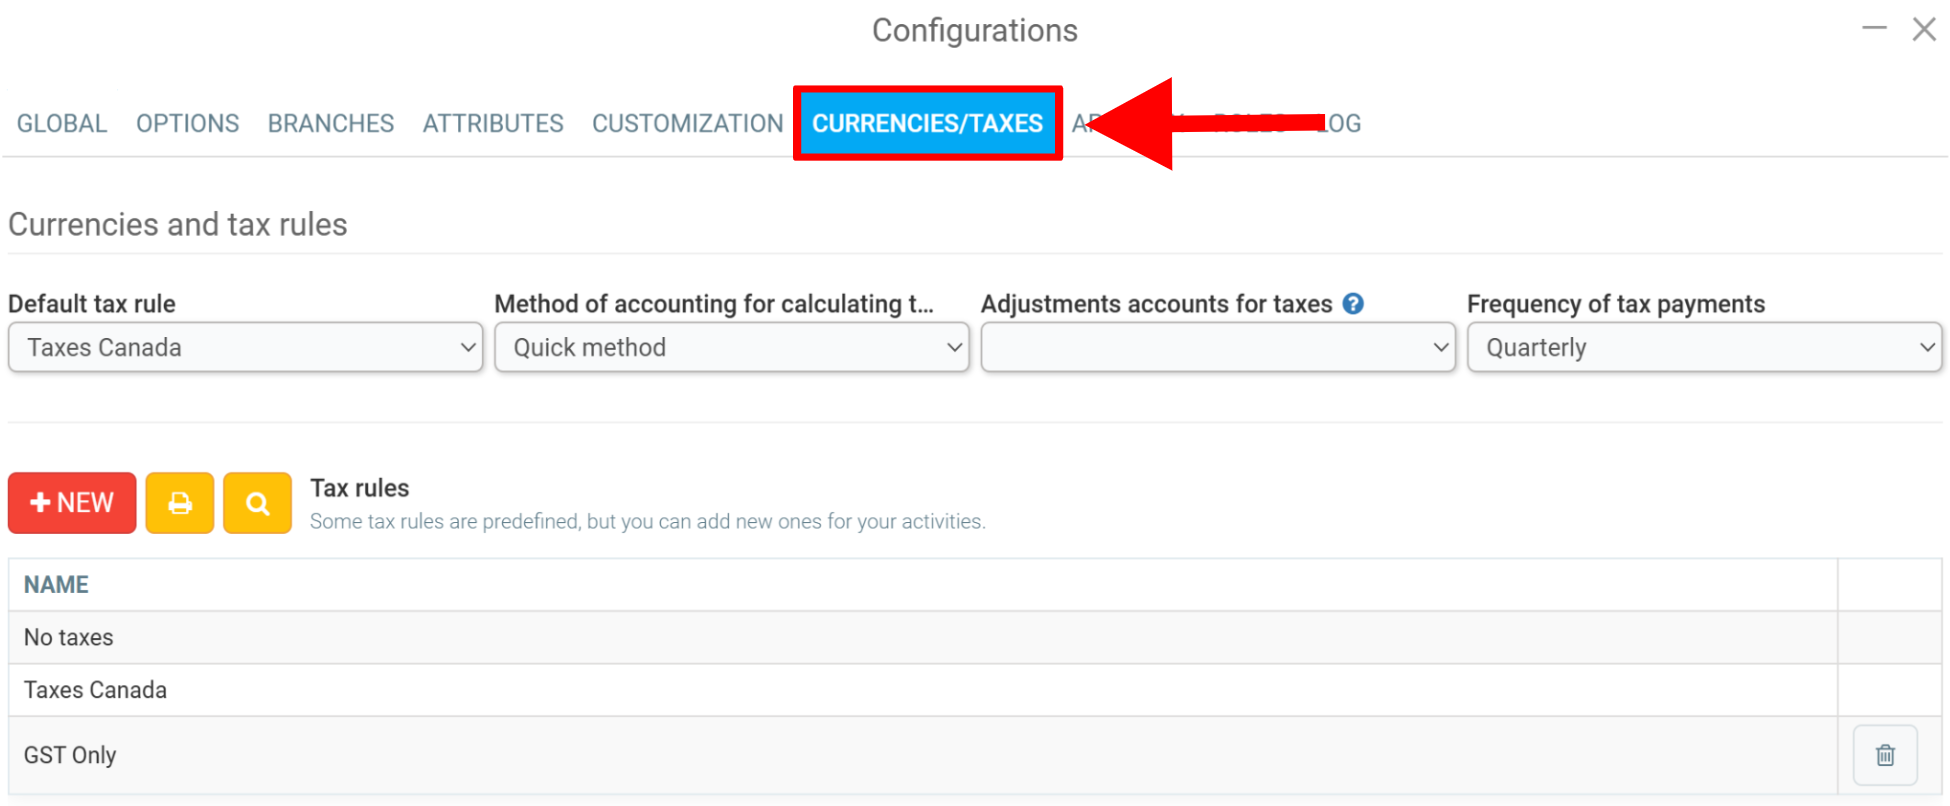The width and height of the screenshot is (1950, 806).
Task: Open the OPTIONS tab
Action: 188,123
